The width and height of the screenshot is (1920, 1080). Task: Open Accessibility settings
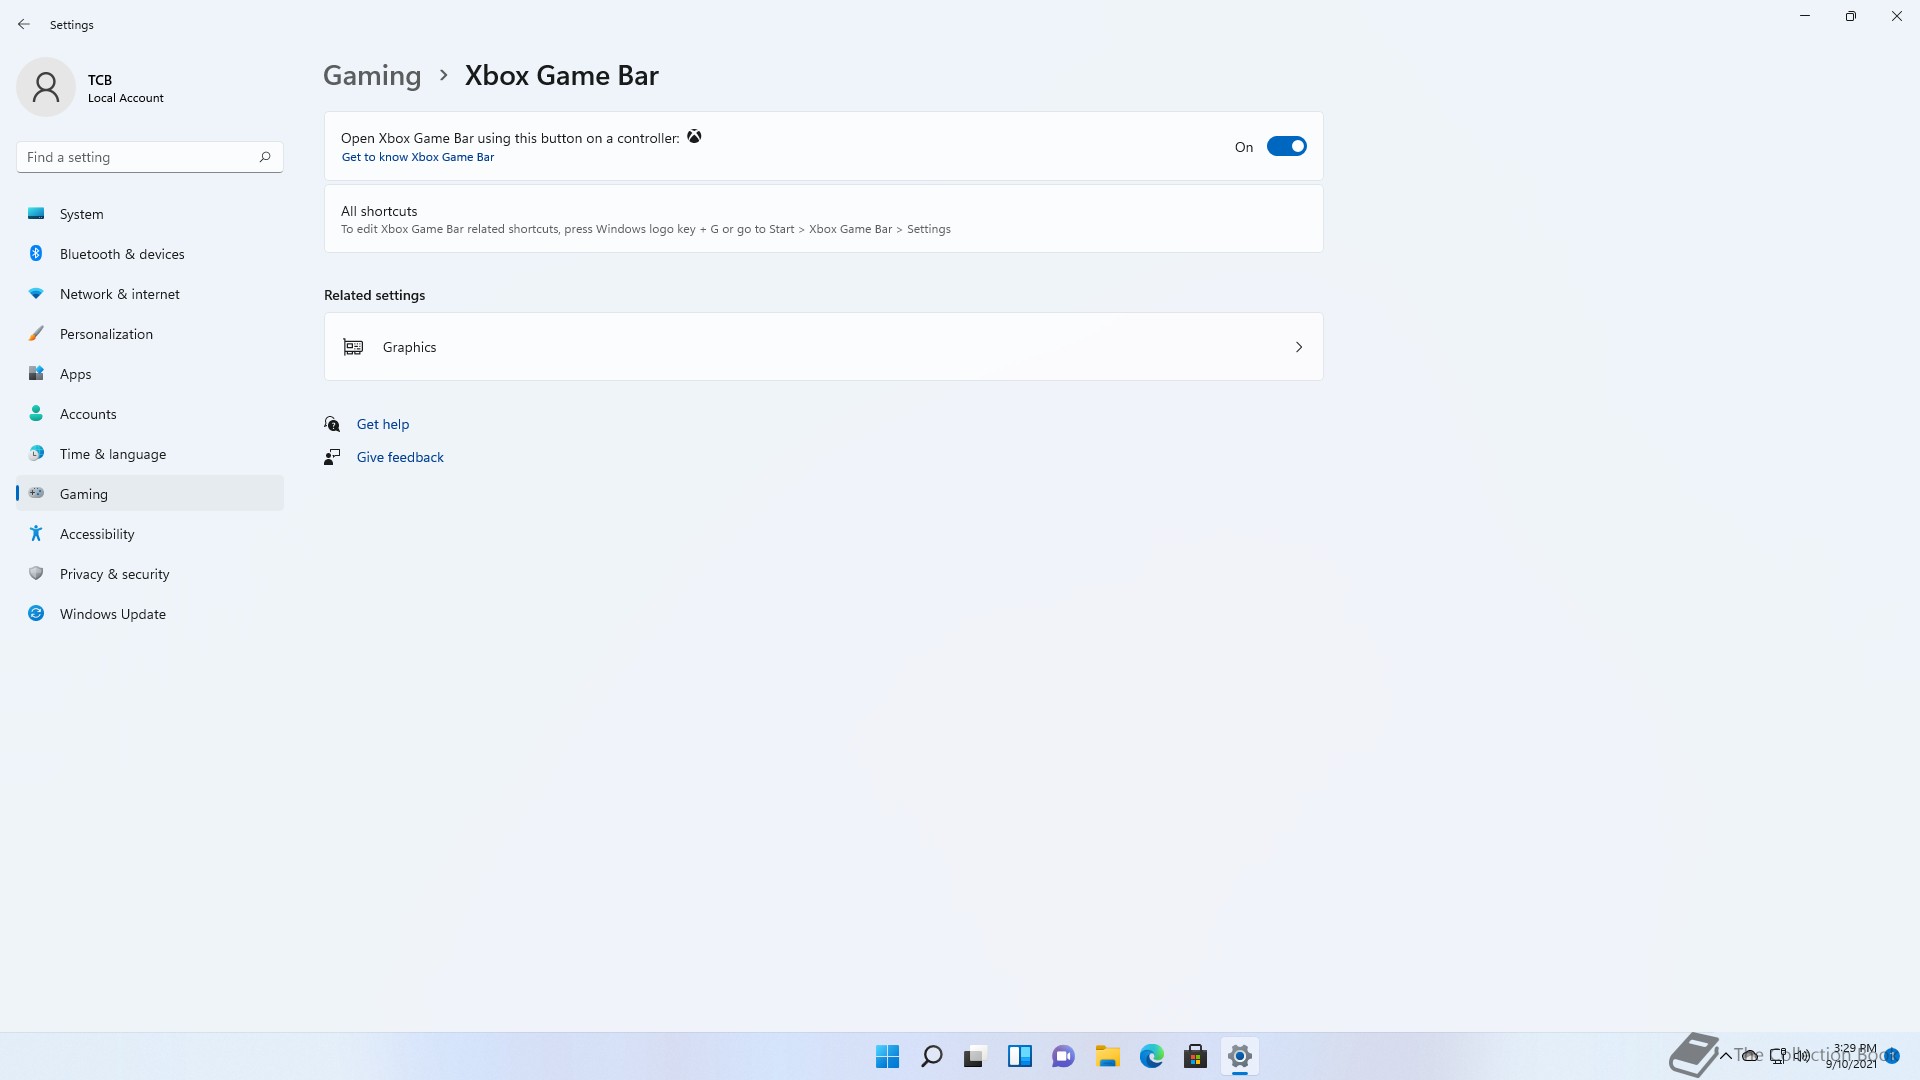point(150,534)
